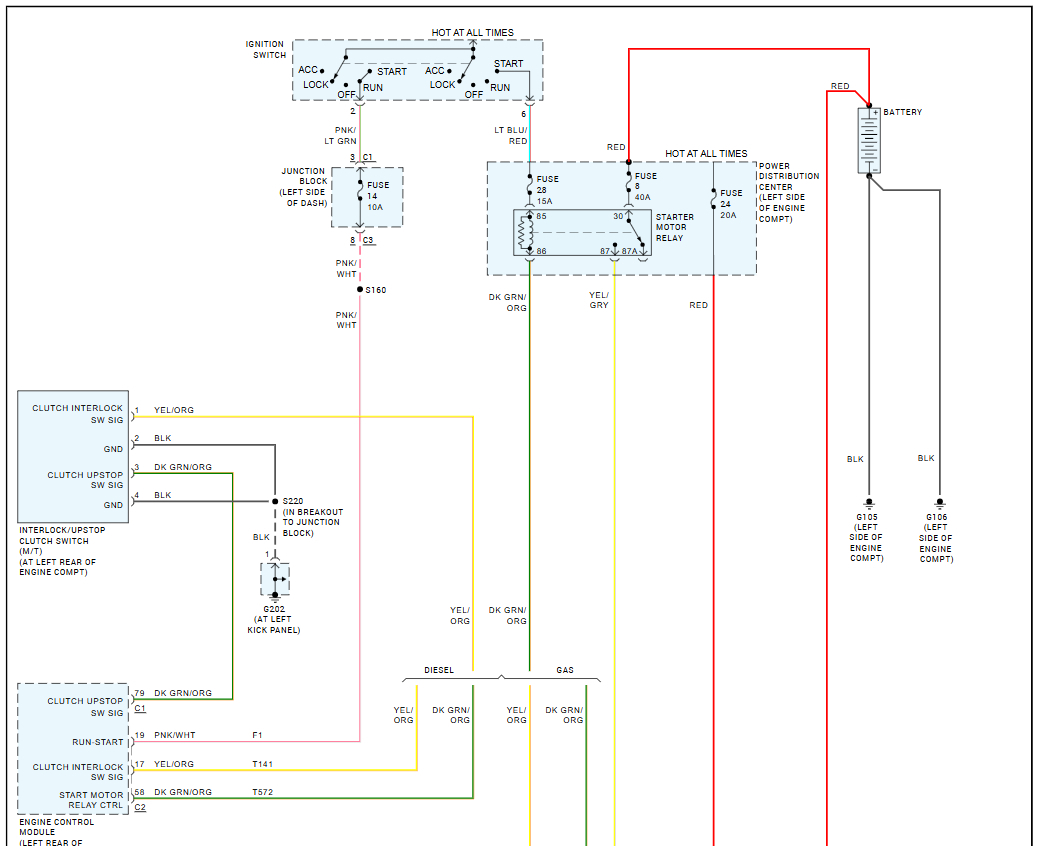Click the starter relay coil symbol
1042x846 pixels.
pos(526,233)
